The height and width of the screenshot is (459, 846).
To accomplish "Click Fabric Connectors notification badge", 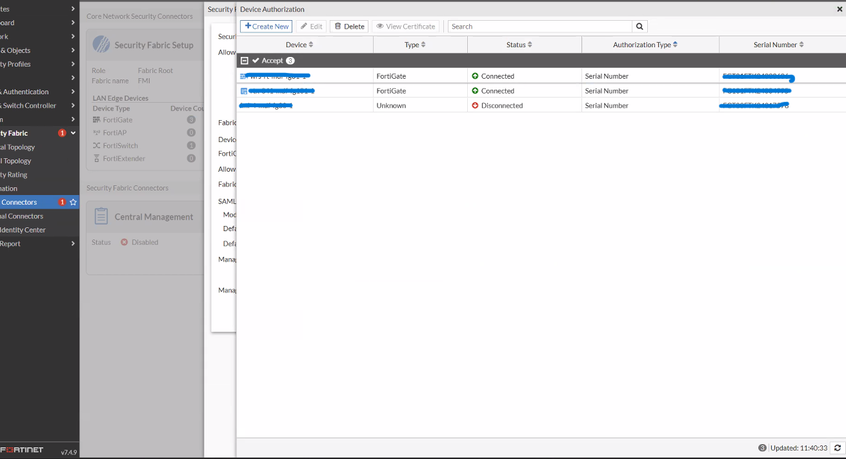I will 62,202.
